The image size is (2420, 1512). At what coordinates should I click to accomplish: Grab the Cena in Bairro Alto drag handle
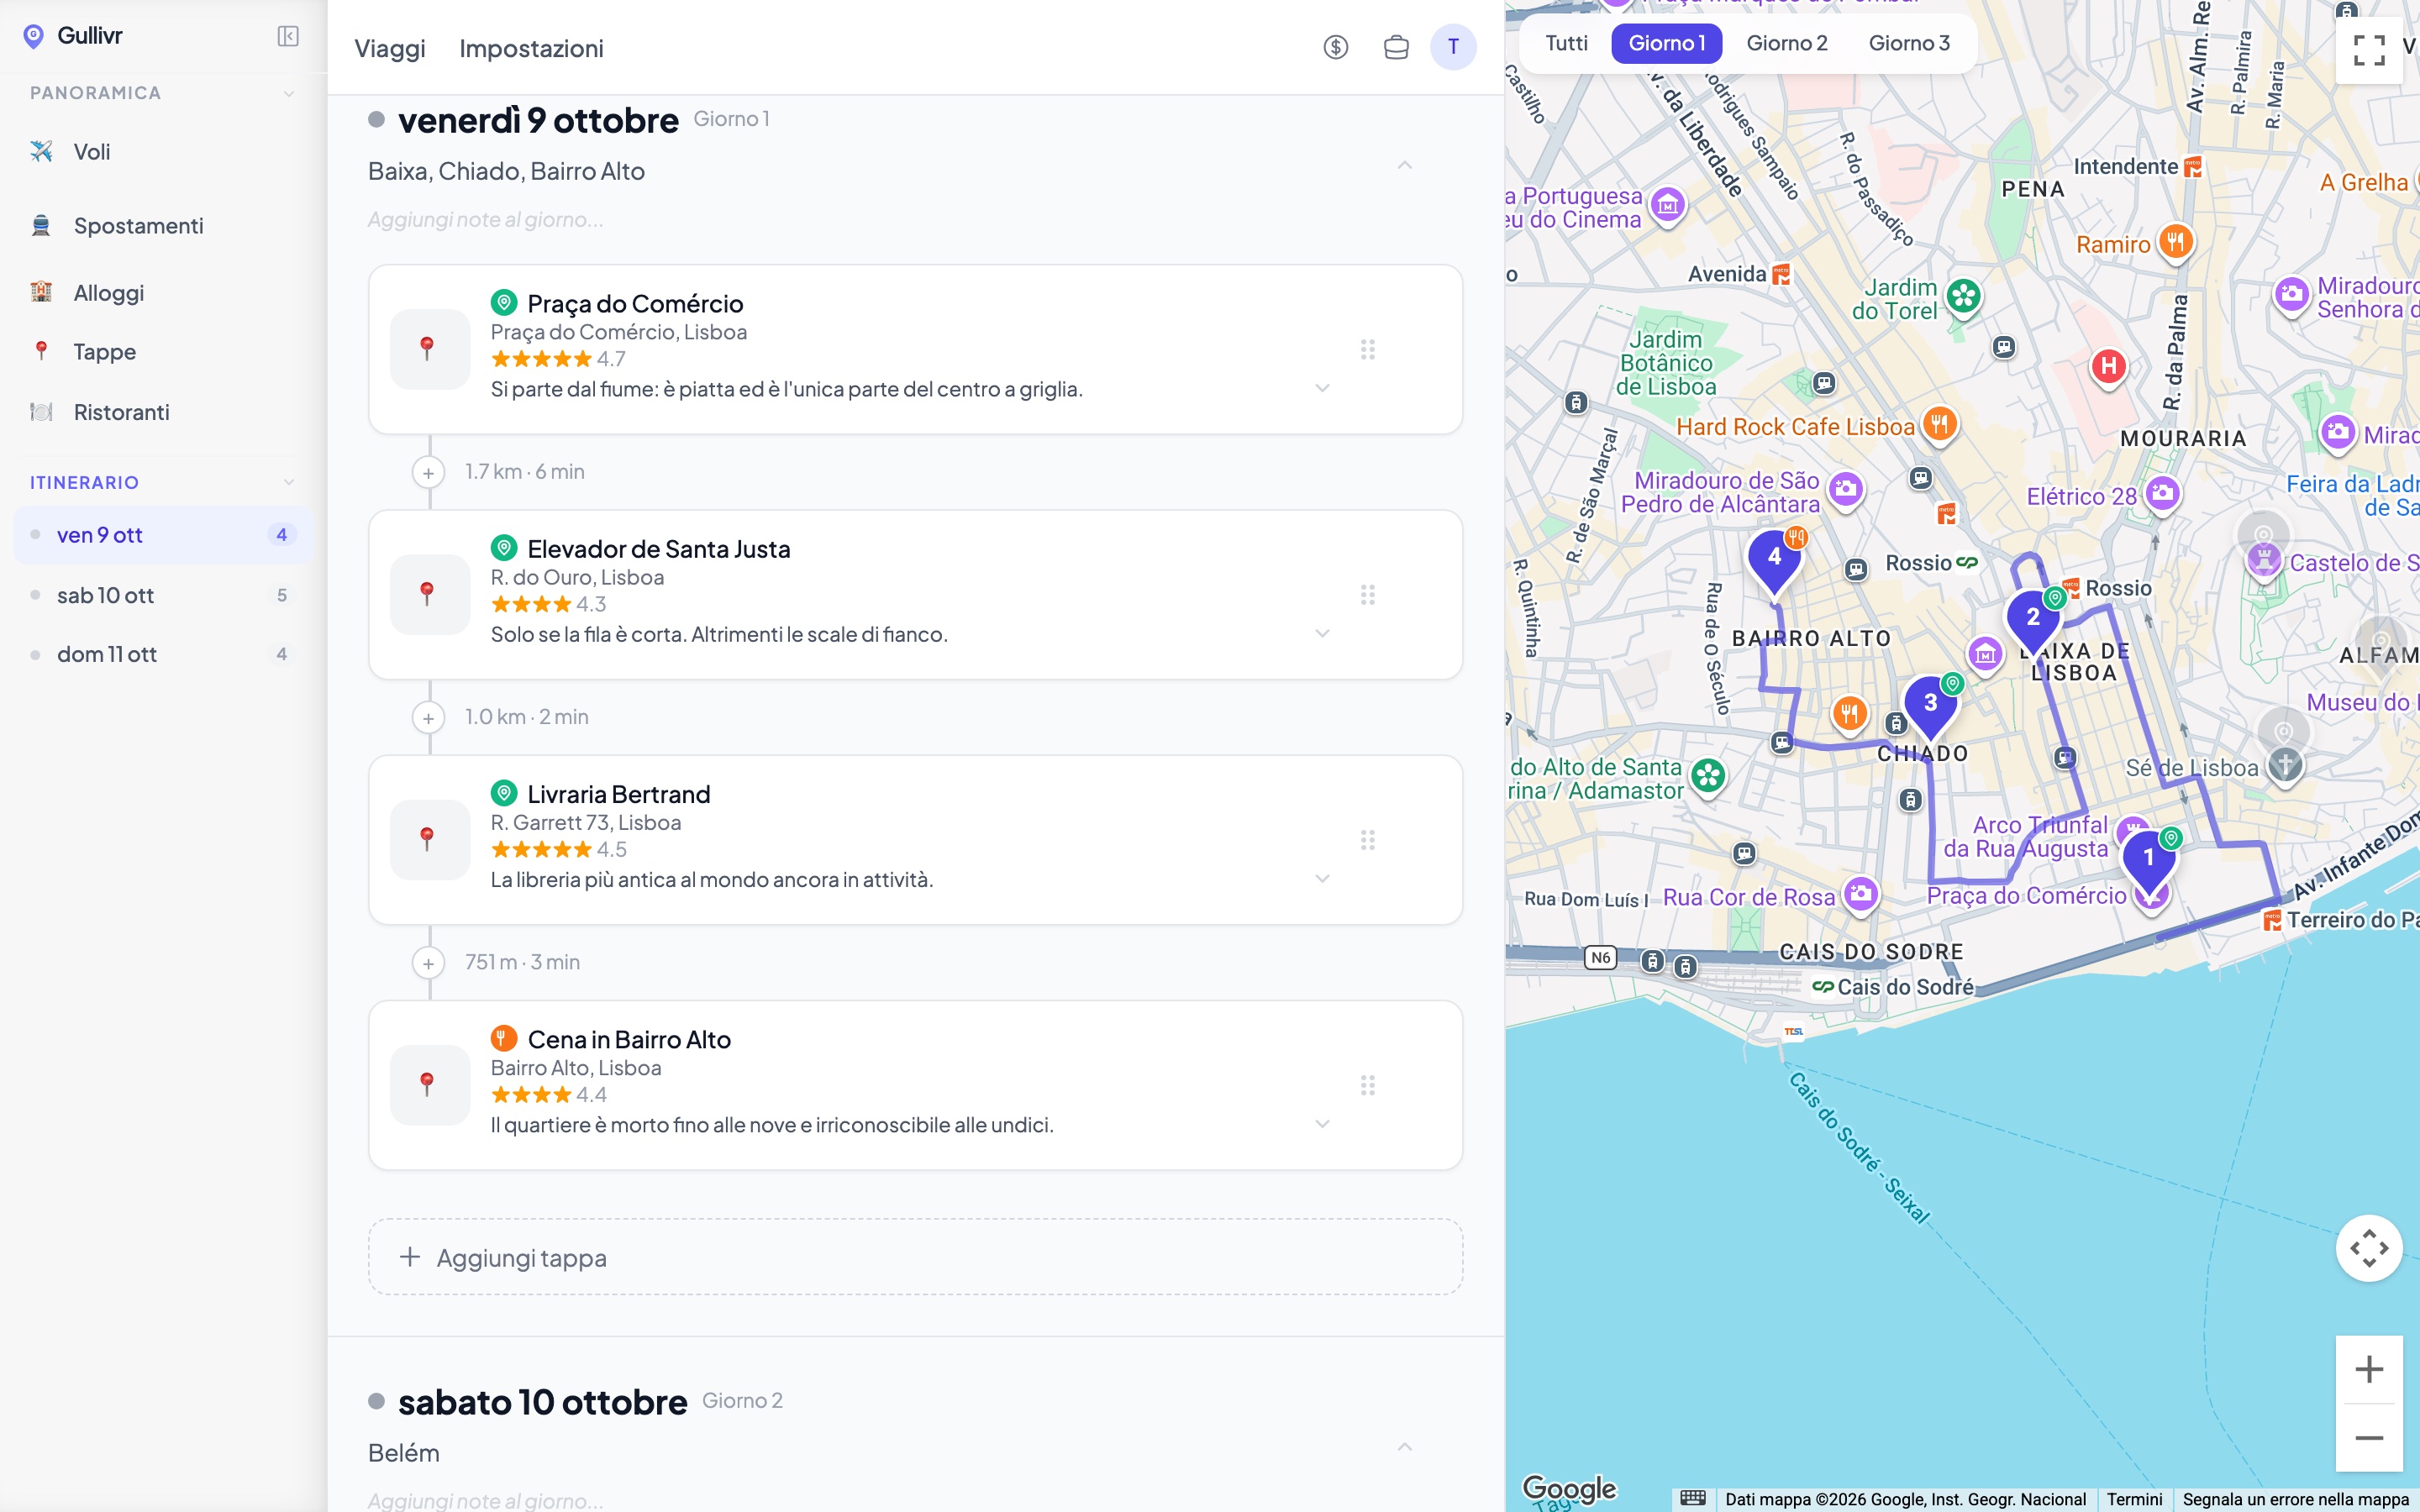point(1368,1085)
